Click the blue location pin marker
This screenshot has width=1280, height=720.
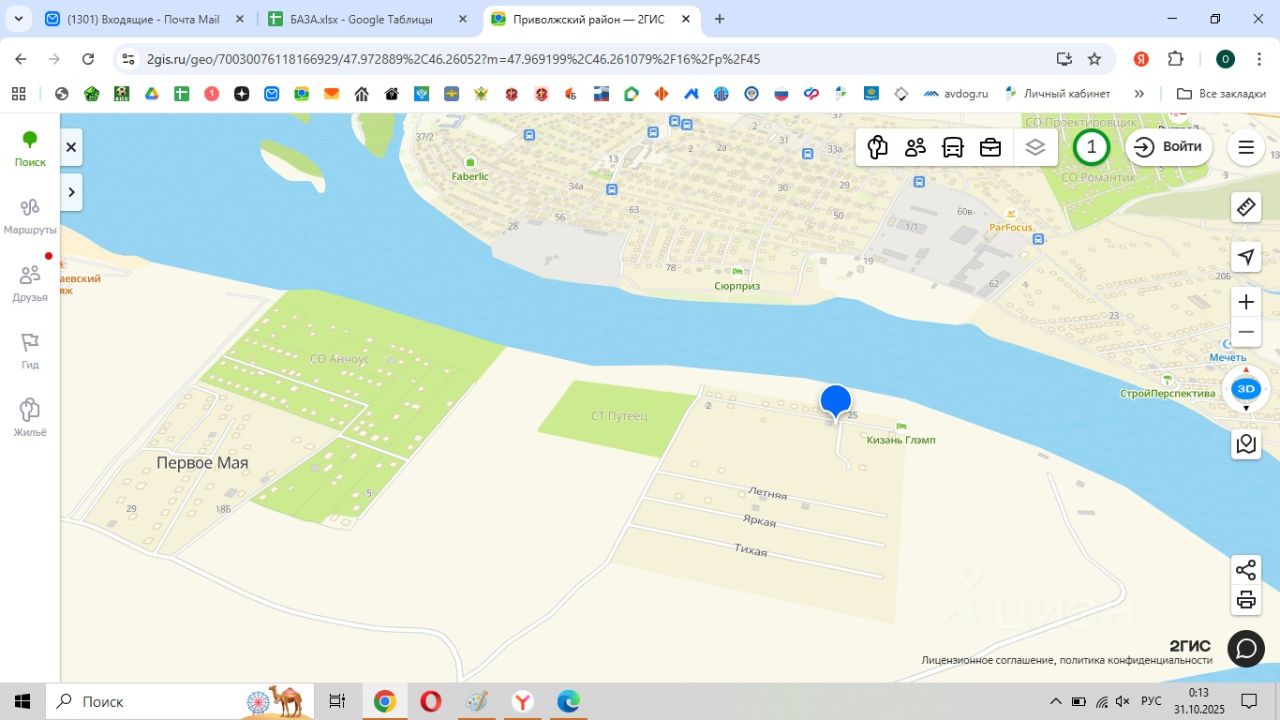tap(835, 400)
